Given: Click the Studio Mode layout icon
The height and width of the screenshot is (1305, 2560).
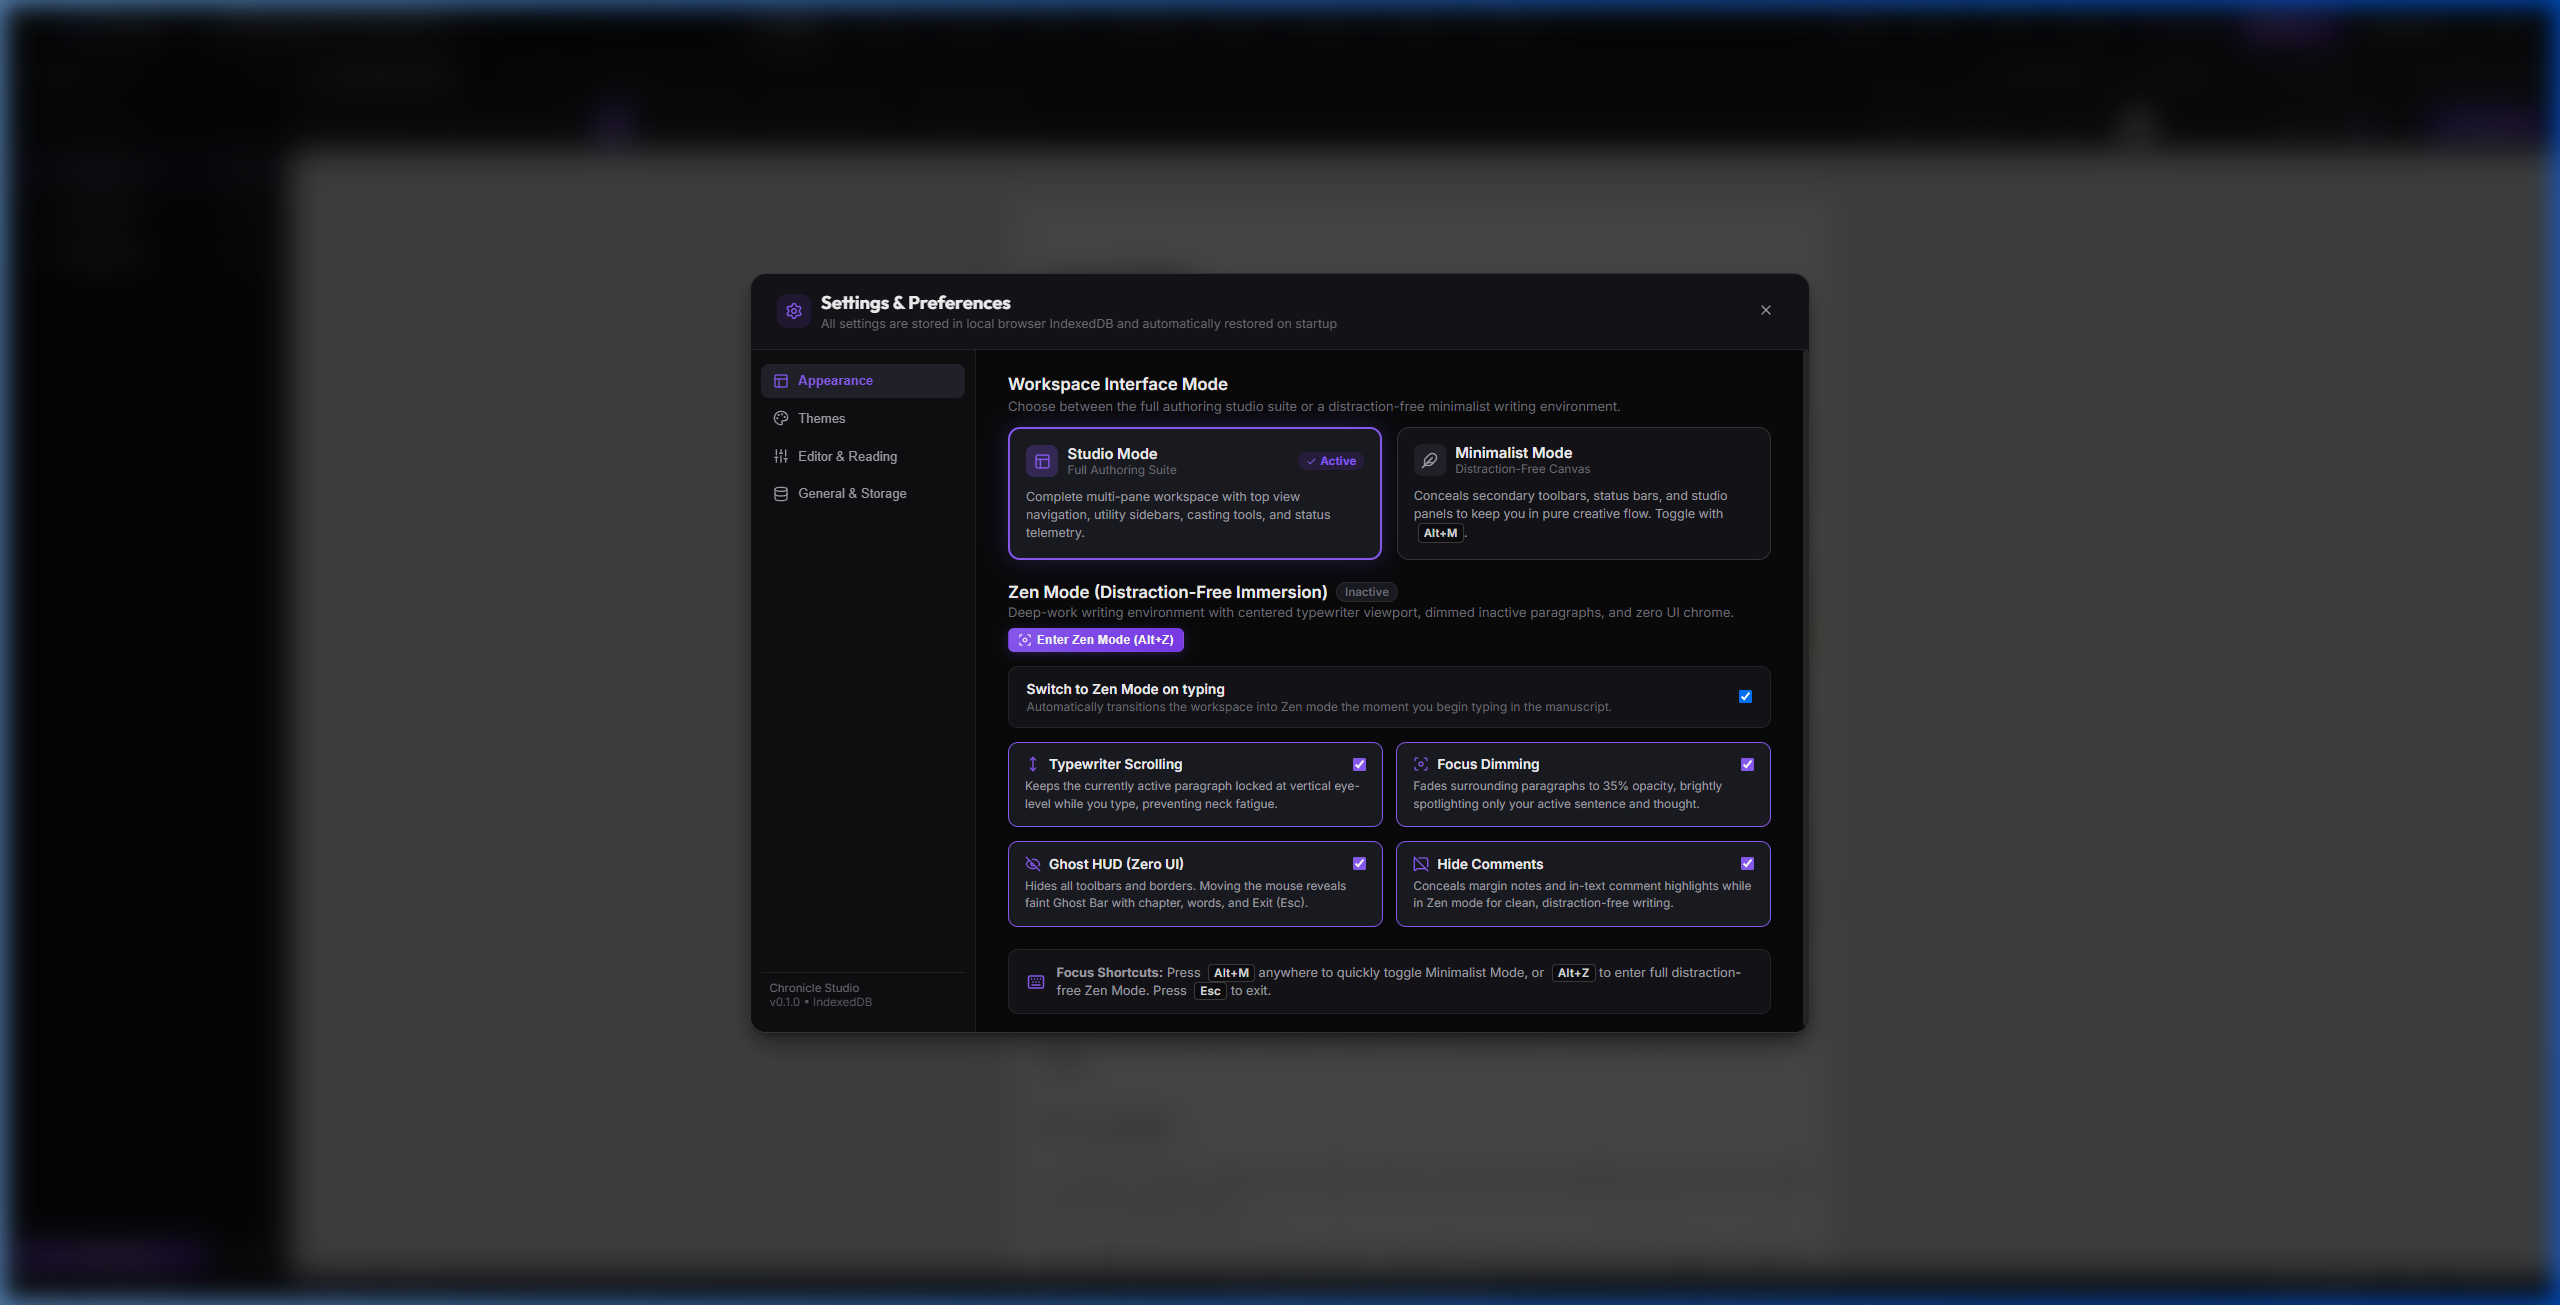Looking at the screenshot, I should [1042, 461].
